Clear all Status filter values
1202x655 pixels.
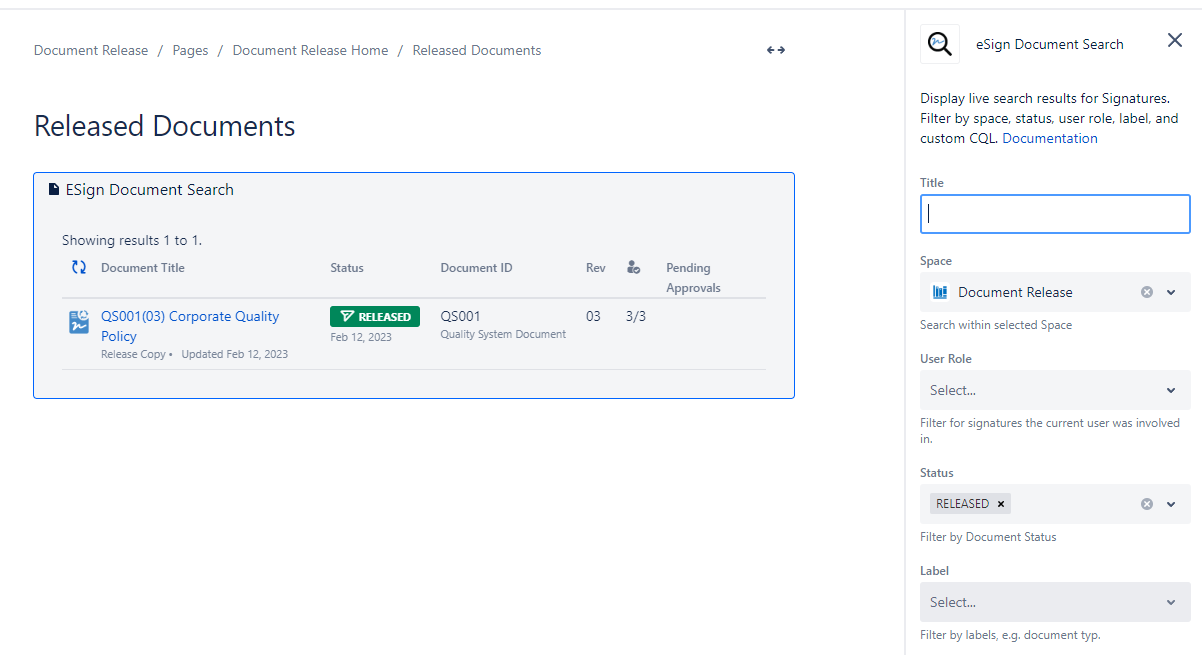coord(1147,504)
